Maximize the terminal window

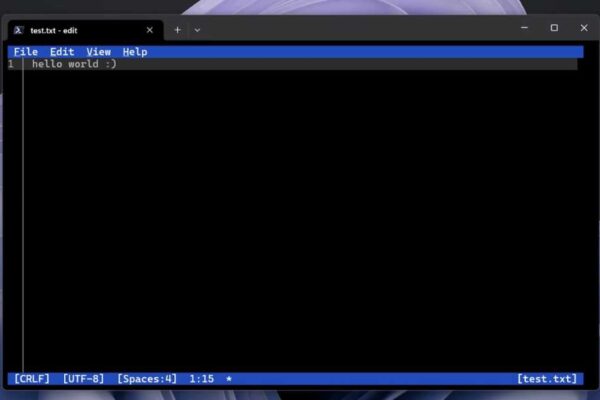pyautogui.click(x=554, y=28)
